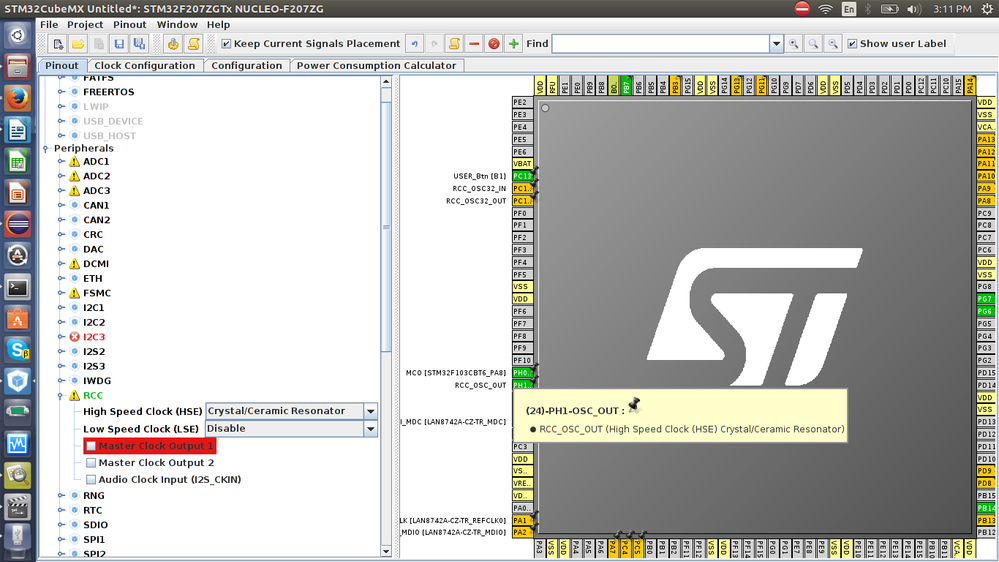Open High Speed Clock (HSE) dropdown
The width and height of the screenshot is (999, 562).
coord(370,412)
